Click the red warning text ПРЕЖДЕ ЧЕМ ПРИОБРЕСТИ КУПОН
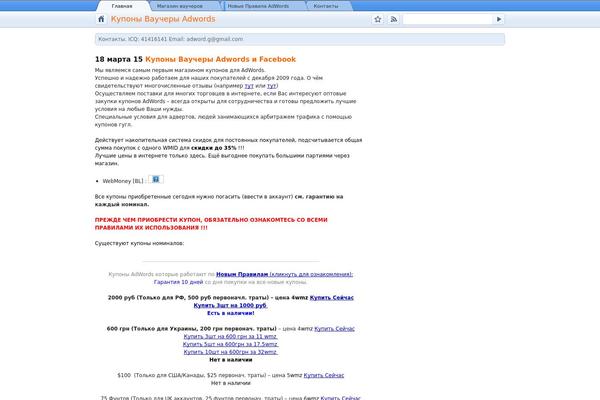The width and height of the screenshot is (600, 400). click(x=211, y=224)
